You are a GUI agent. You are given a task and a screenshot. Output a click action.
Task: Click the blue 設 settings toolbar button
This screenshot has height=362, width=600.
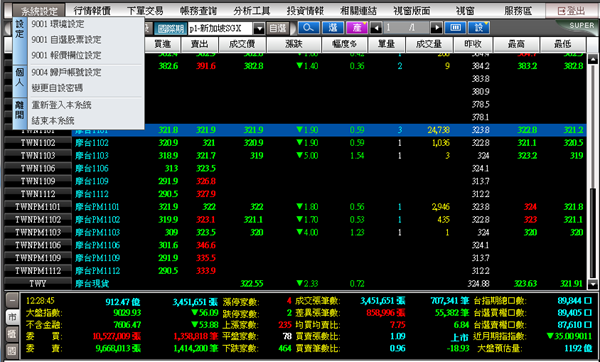479,28
